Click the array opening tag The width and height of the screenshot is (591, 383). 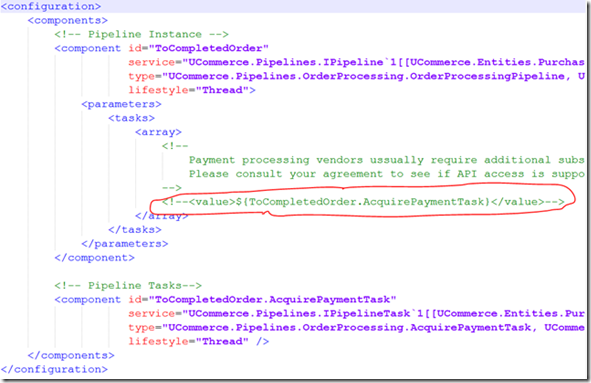(158, 132)
